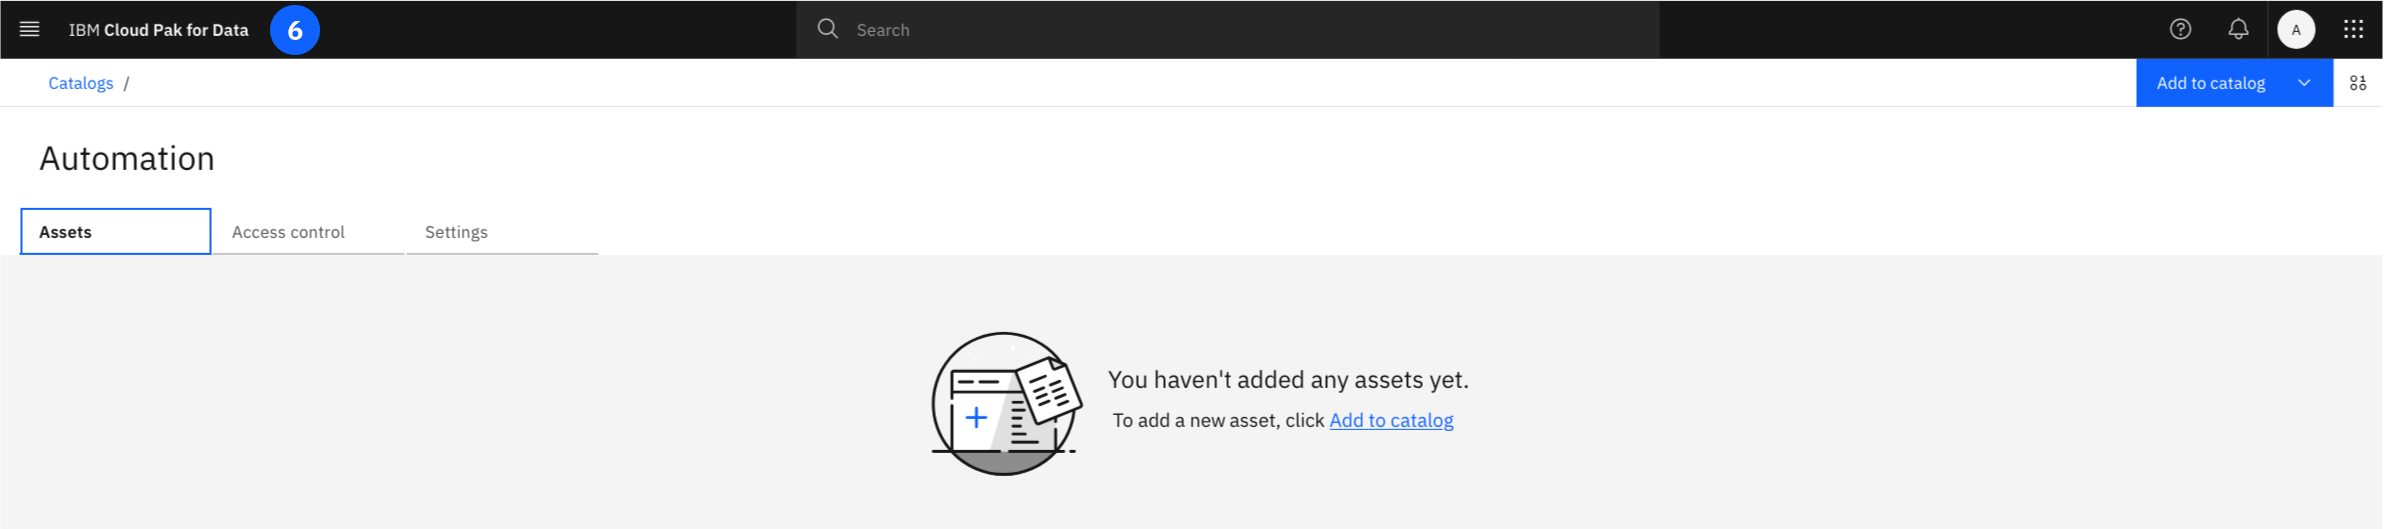The image size is (2384, 529).
Task: Click the Automation catalog heading
Action: (127, 158)
